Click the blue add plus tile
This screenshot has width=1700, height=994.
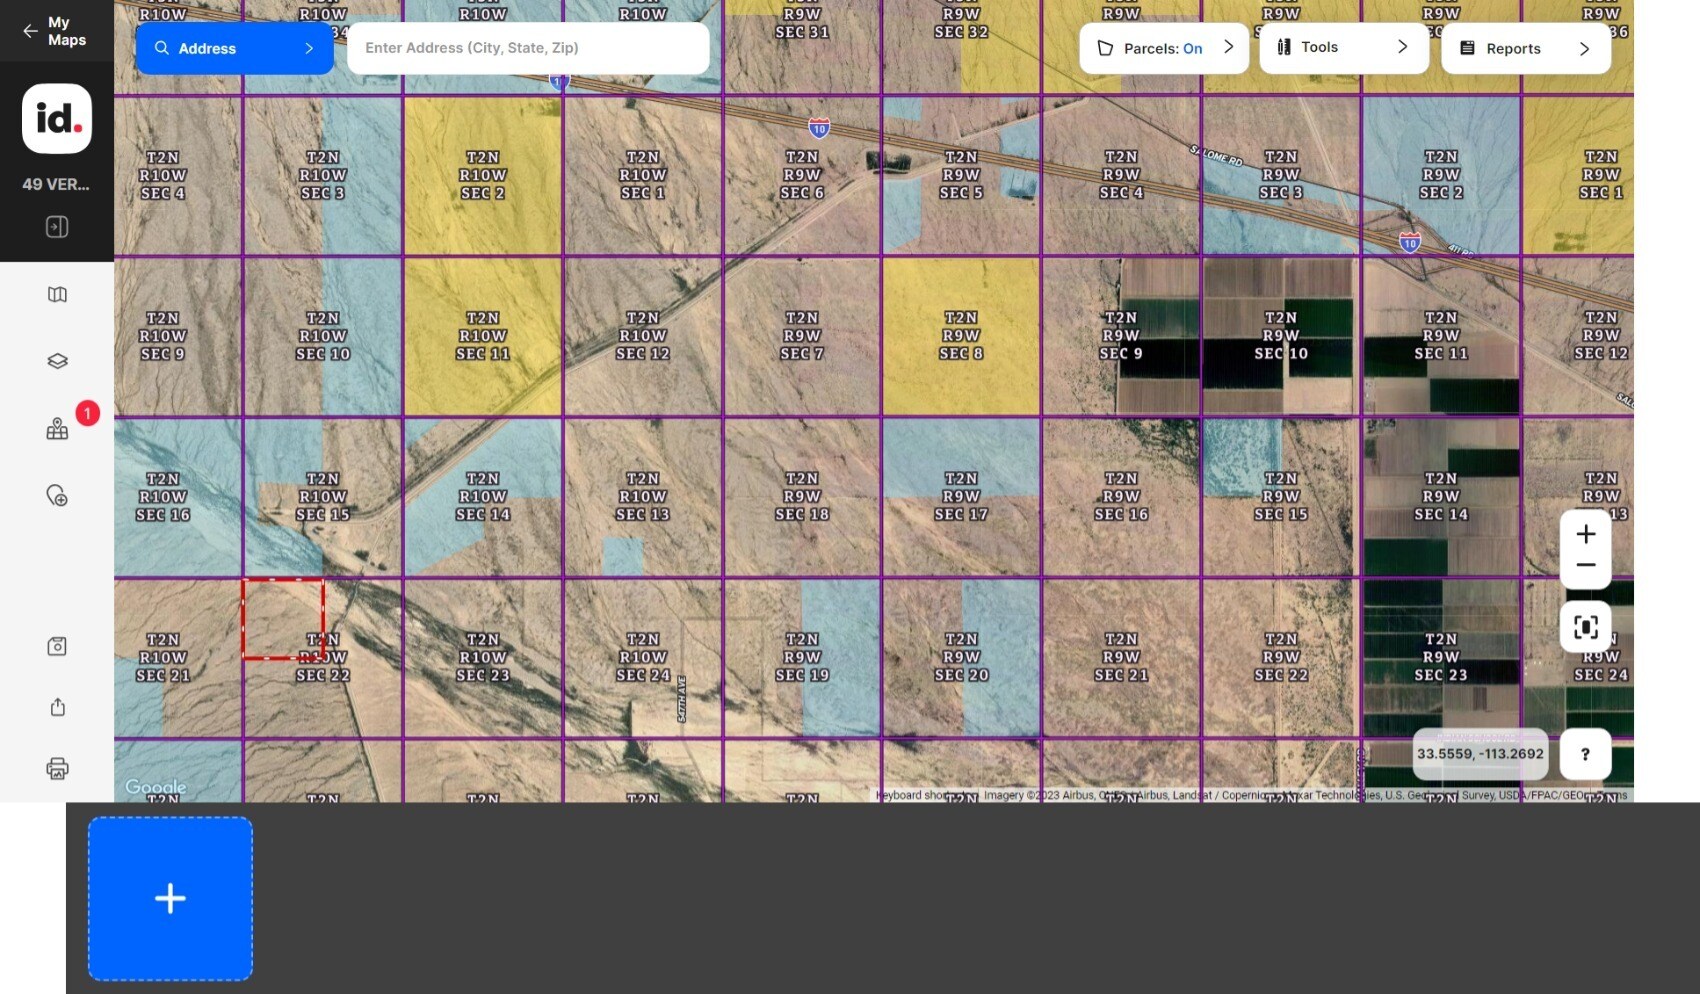(x=170, y=898)
